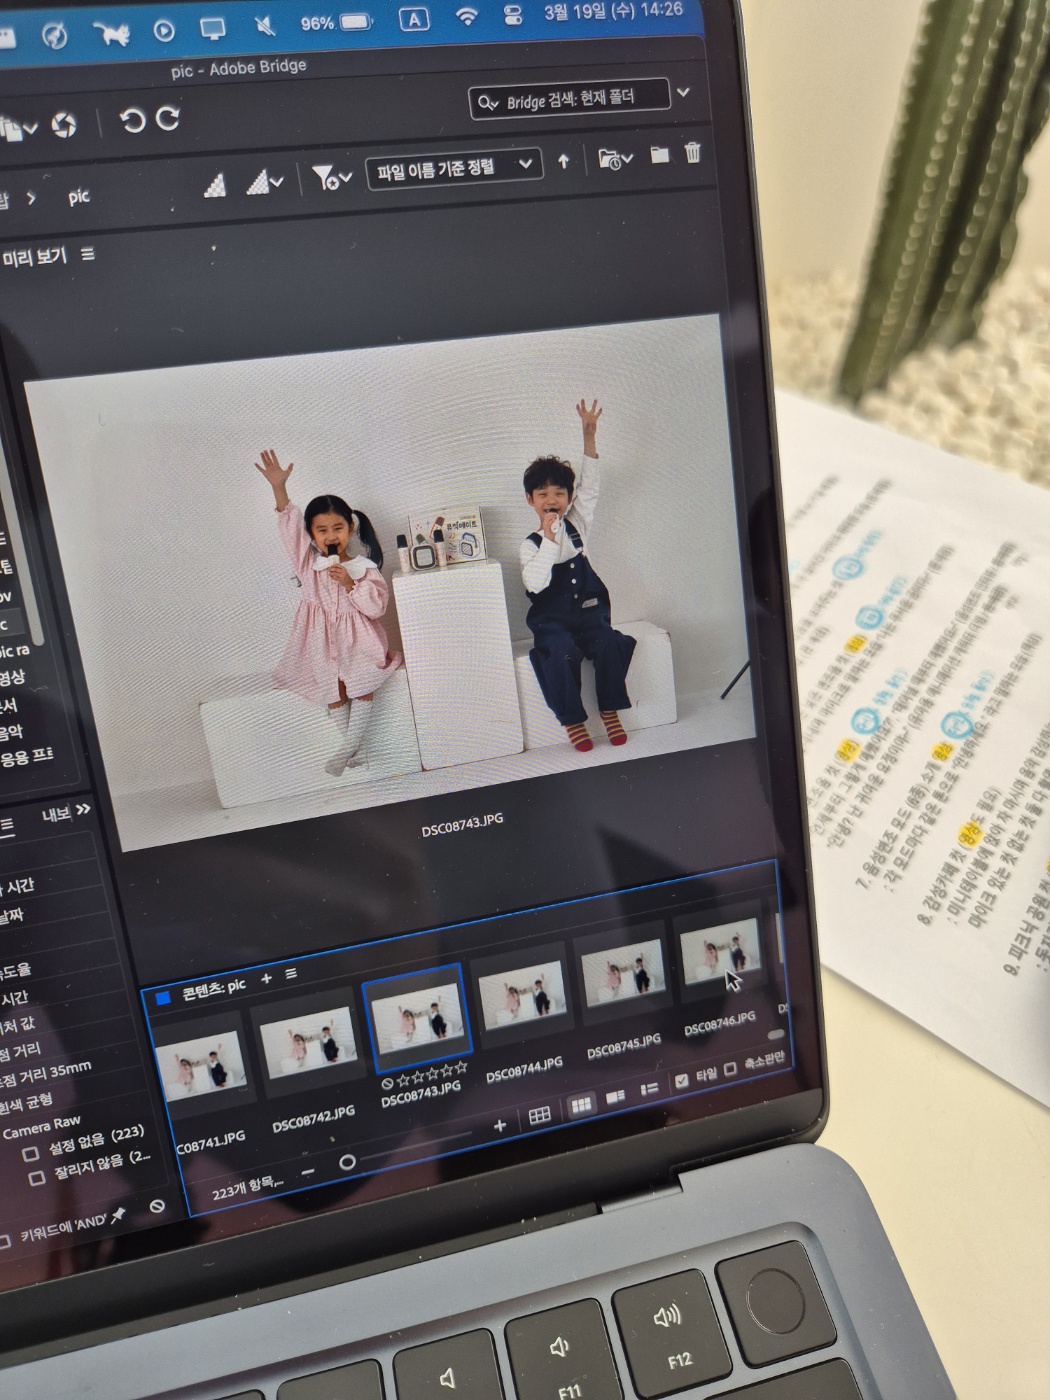Create a new folder

pyautogui.click(x=659, y=155)
